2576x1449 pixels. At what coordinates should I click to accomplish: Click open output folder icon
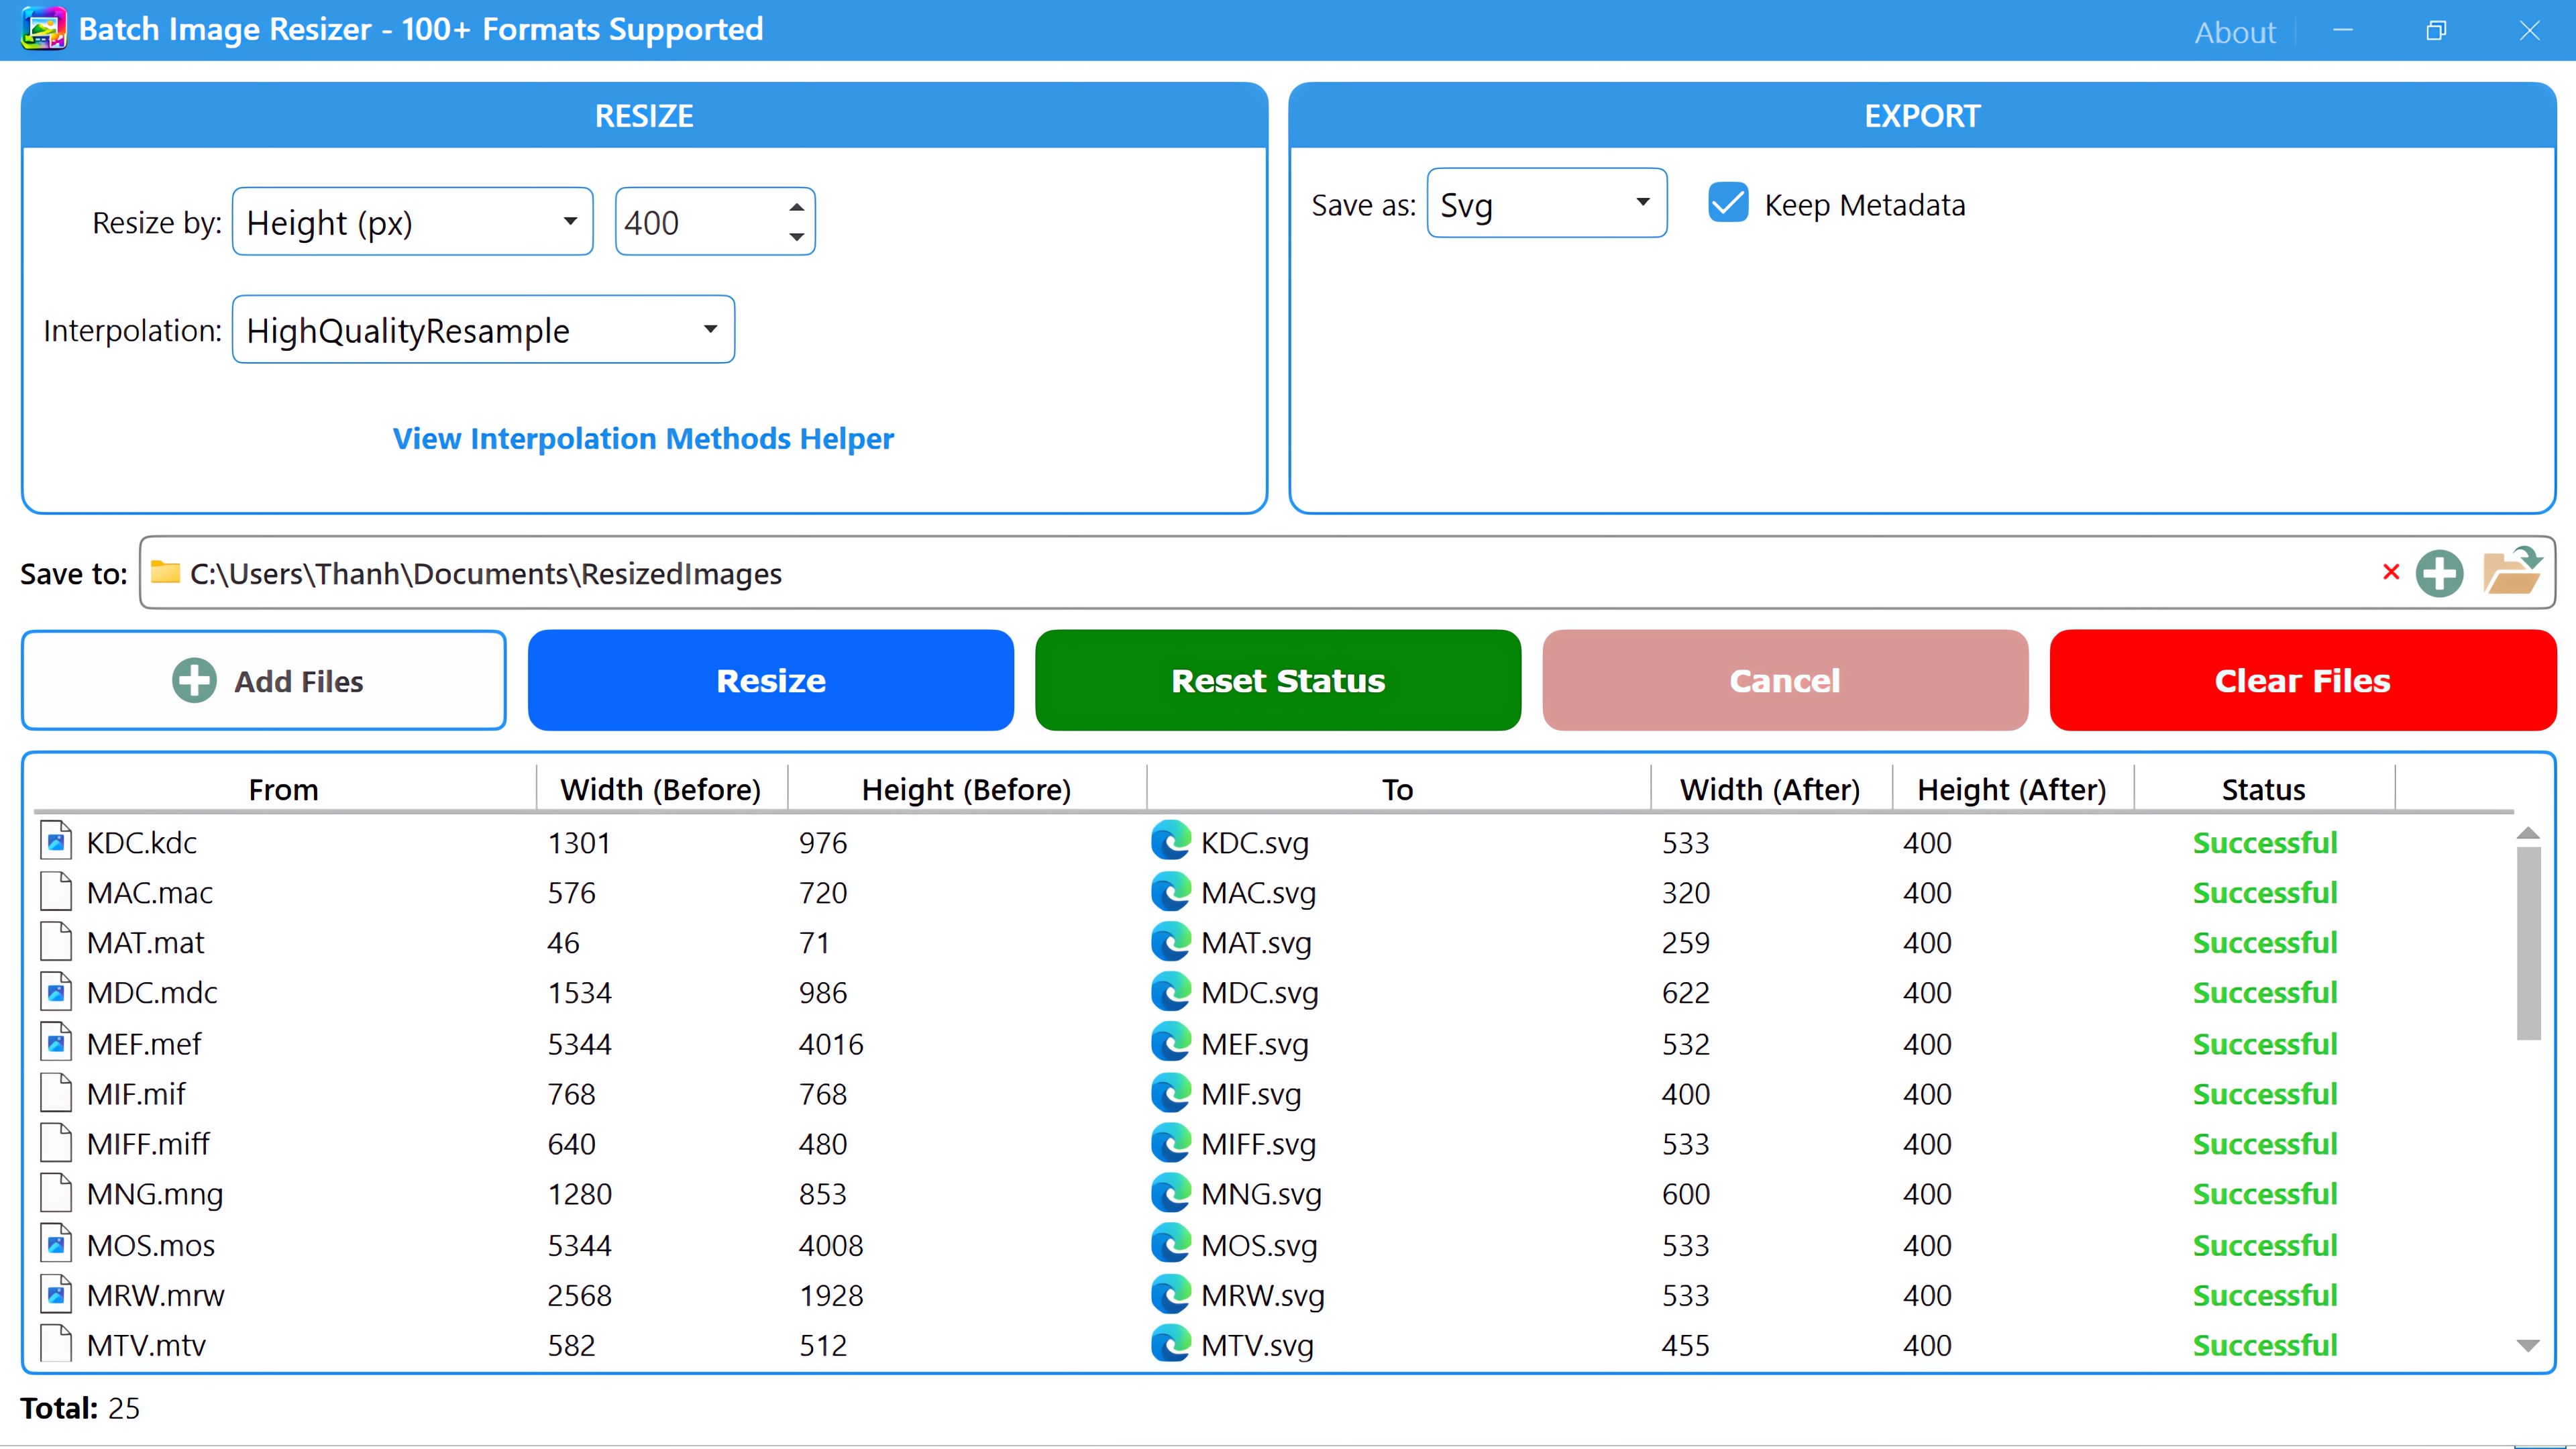2512,571
